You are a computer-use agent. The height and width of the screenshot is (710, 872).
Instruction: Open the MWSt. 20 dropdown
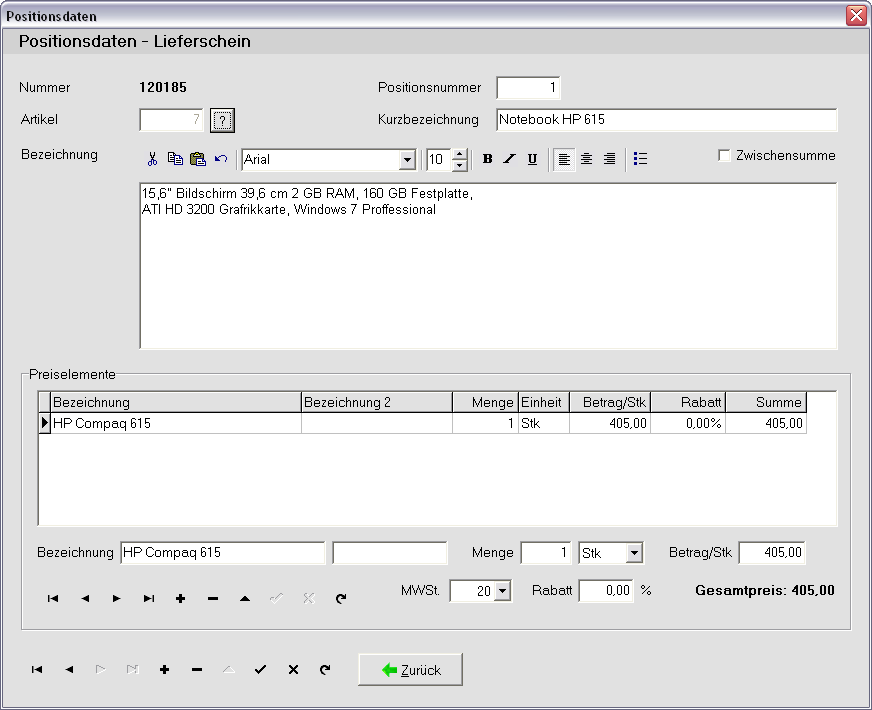502,591
